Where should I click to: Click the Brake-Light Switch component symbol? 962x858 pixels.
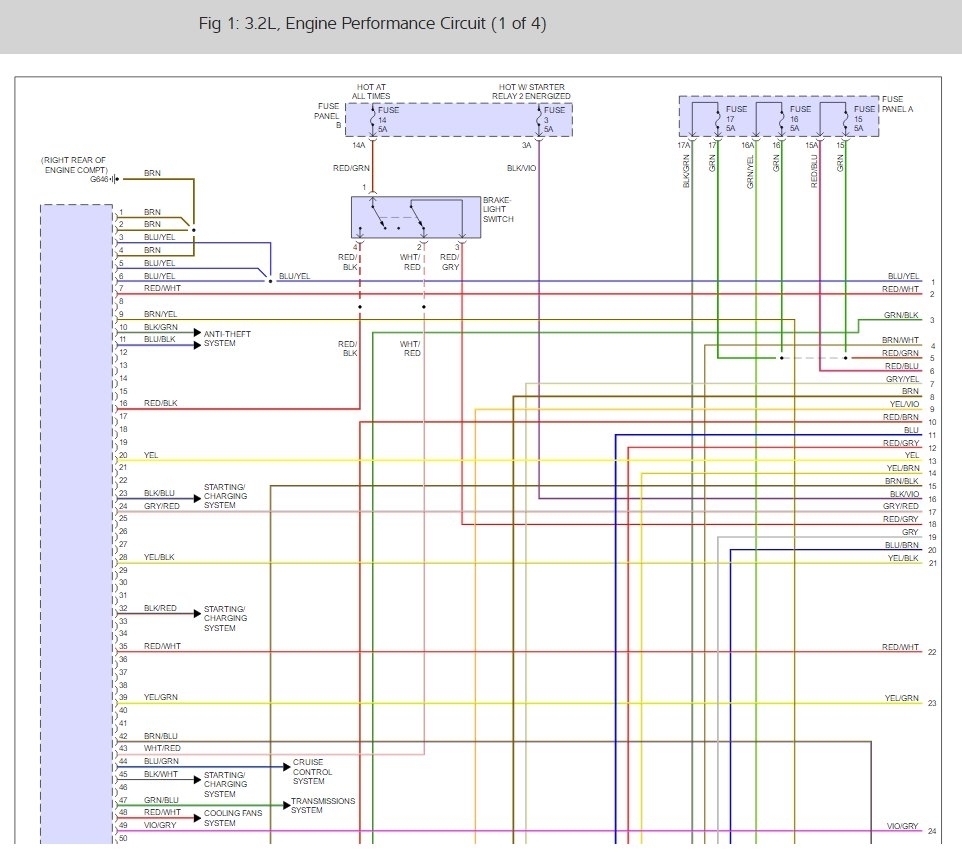415,217
